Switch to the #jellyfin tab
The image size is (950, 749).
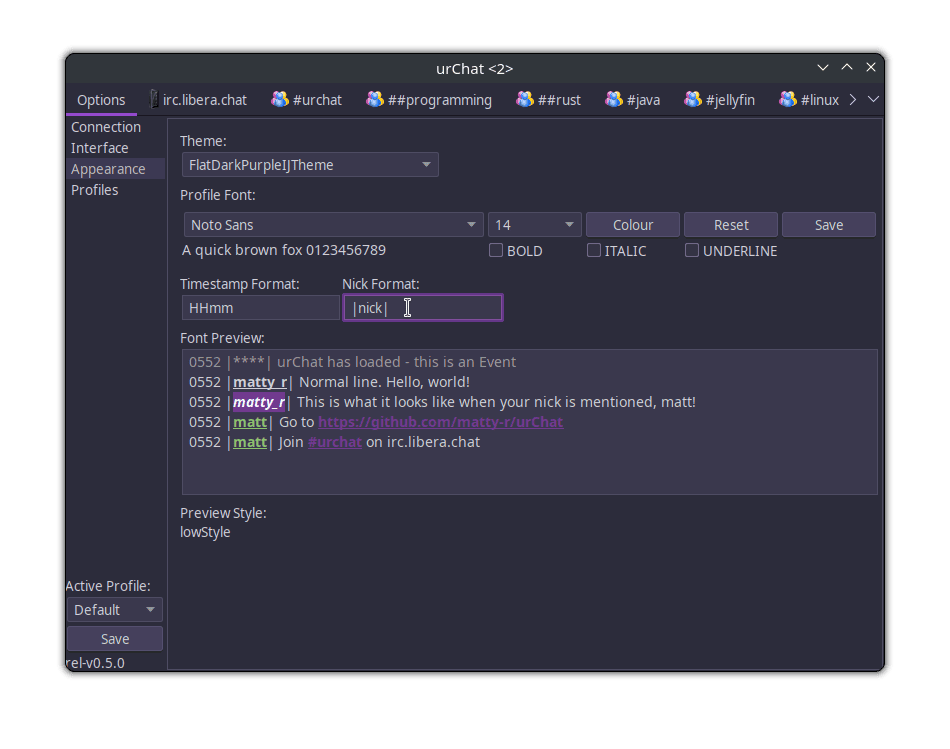720,100
